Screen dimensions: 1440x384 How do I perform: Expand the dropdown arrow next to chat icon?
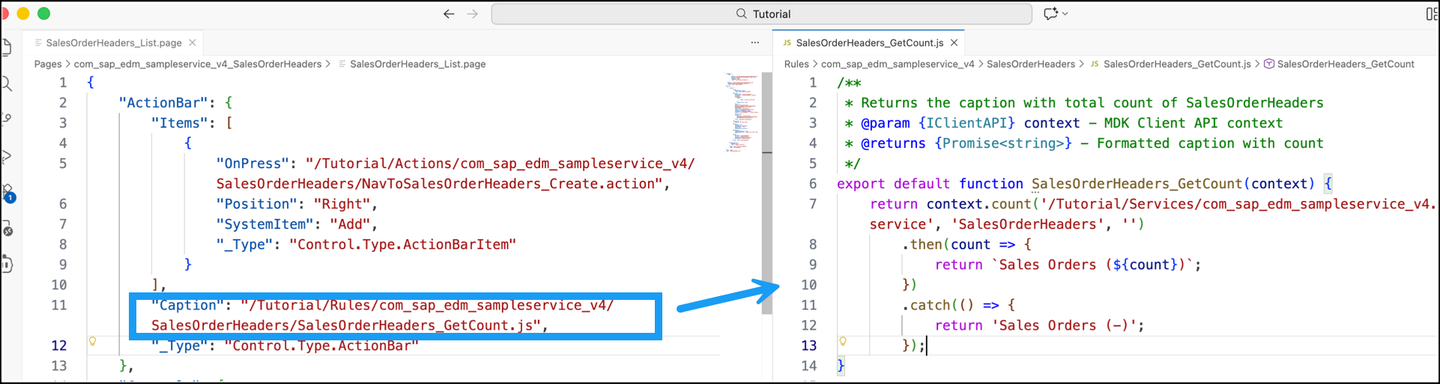coord(1065,14)
